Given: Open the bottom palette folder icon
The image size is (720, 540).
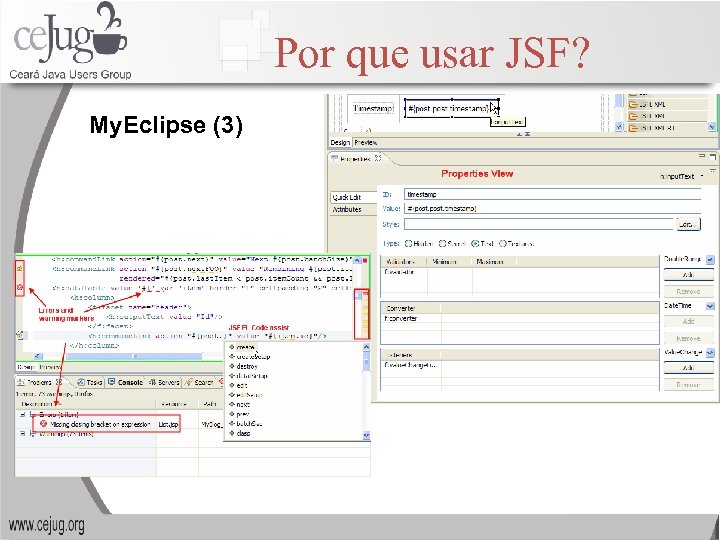Looking at the screenshot, I should click(633, 128).
